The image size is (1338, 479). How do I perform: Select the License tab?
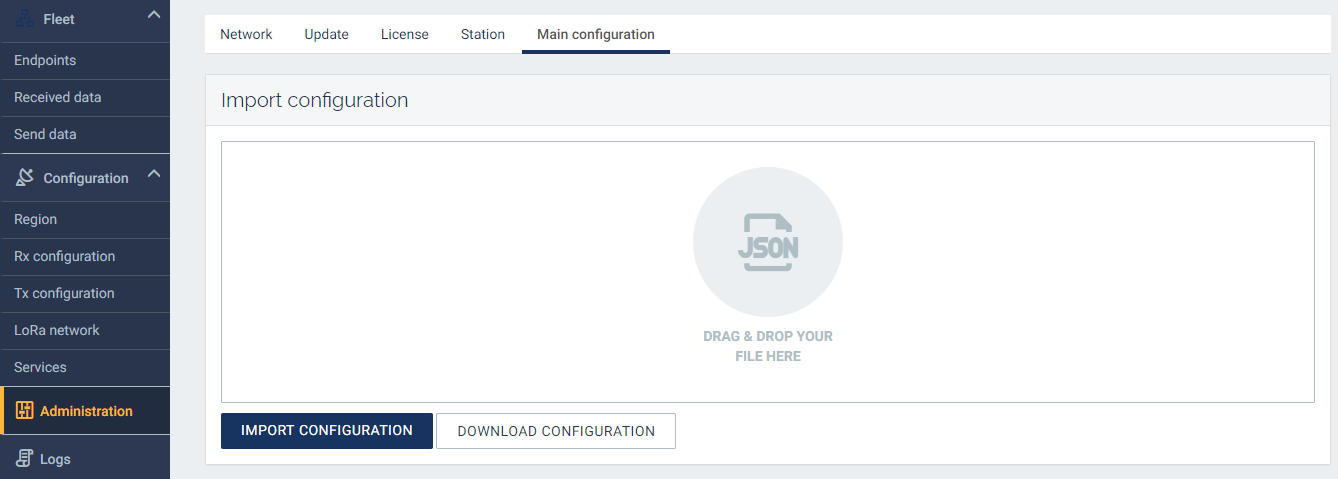[x=404, y=34]
